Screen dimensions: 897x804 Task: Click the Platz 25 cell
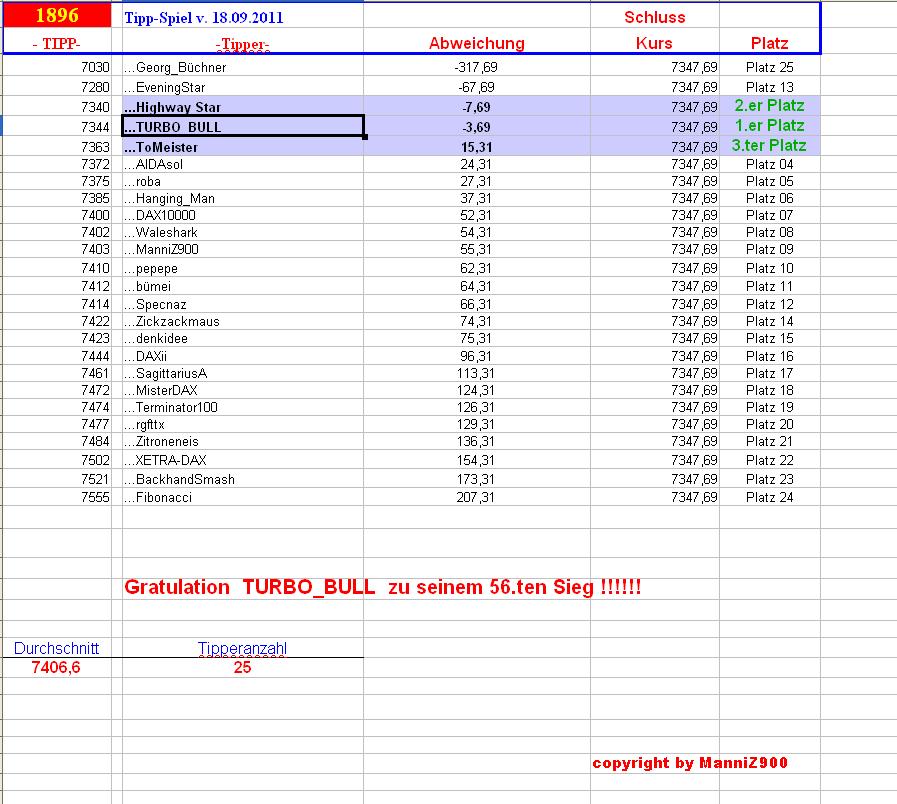click(769, 68)
